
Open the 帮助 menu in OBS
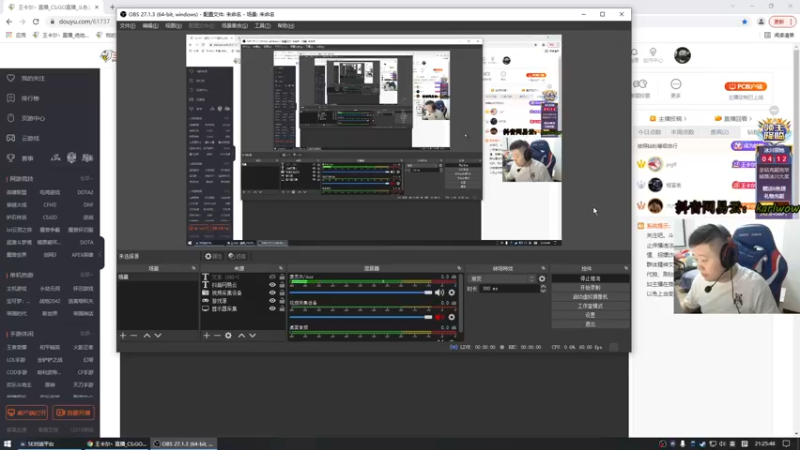(286, 26)
